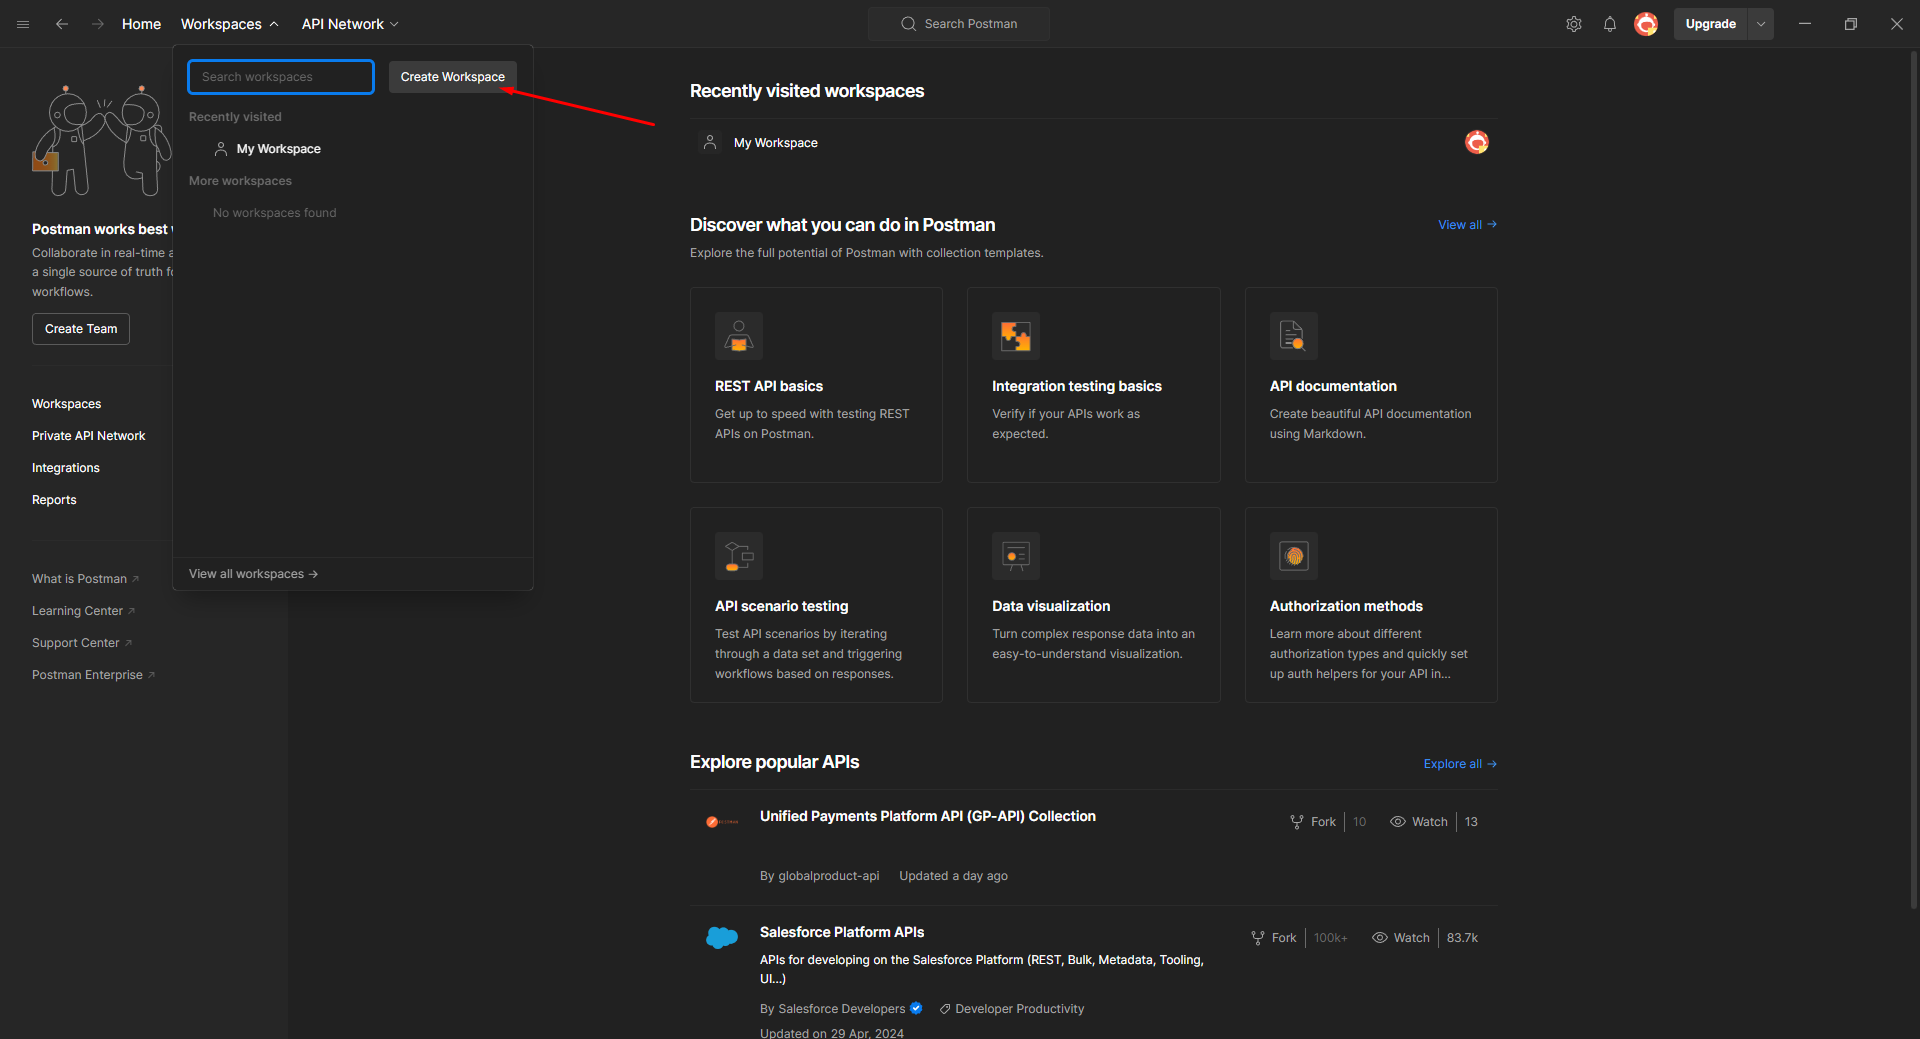Go to the Home tab
Viewport: 1920px width, 1039px height.
[x=141, y=24]
